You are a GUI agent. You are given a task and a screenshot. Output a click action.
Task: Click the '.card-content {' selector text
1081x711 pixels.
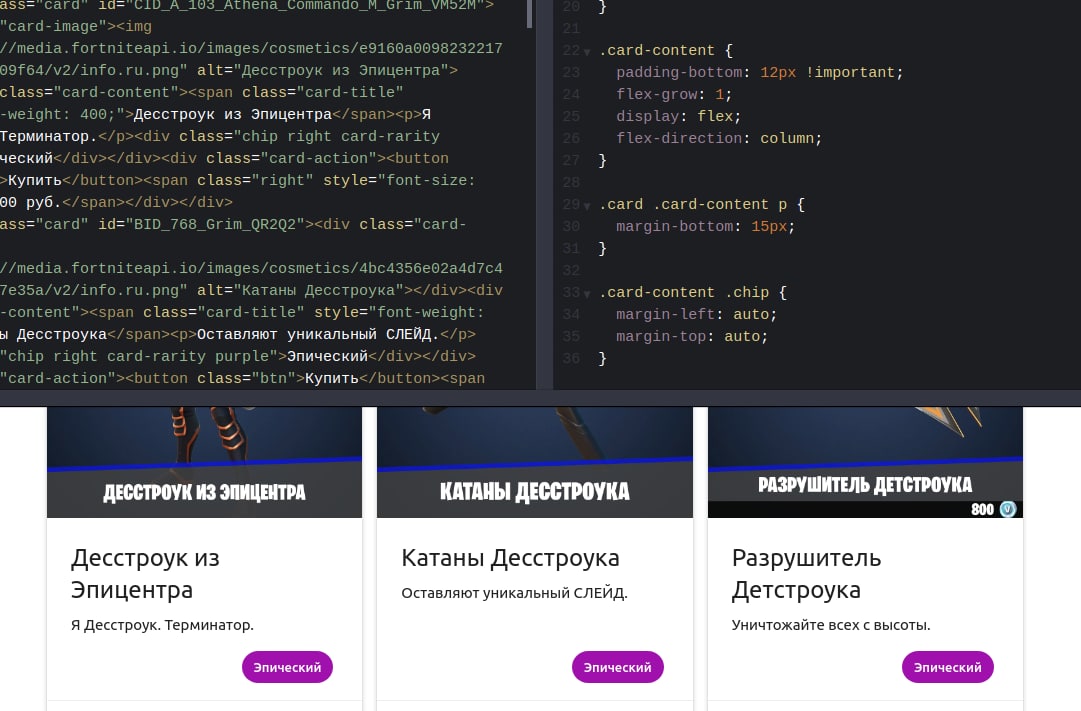(x=666, y=50)
